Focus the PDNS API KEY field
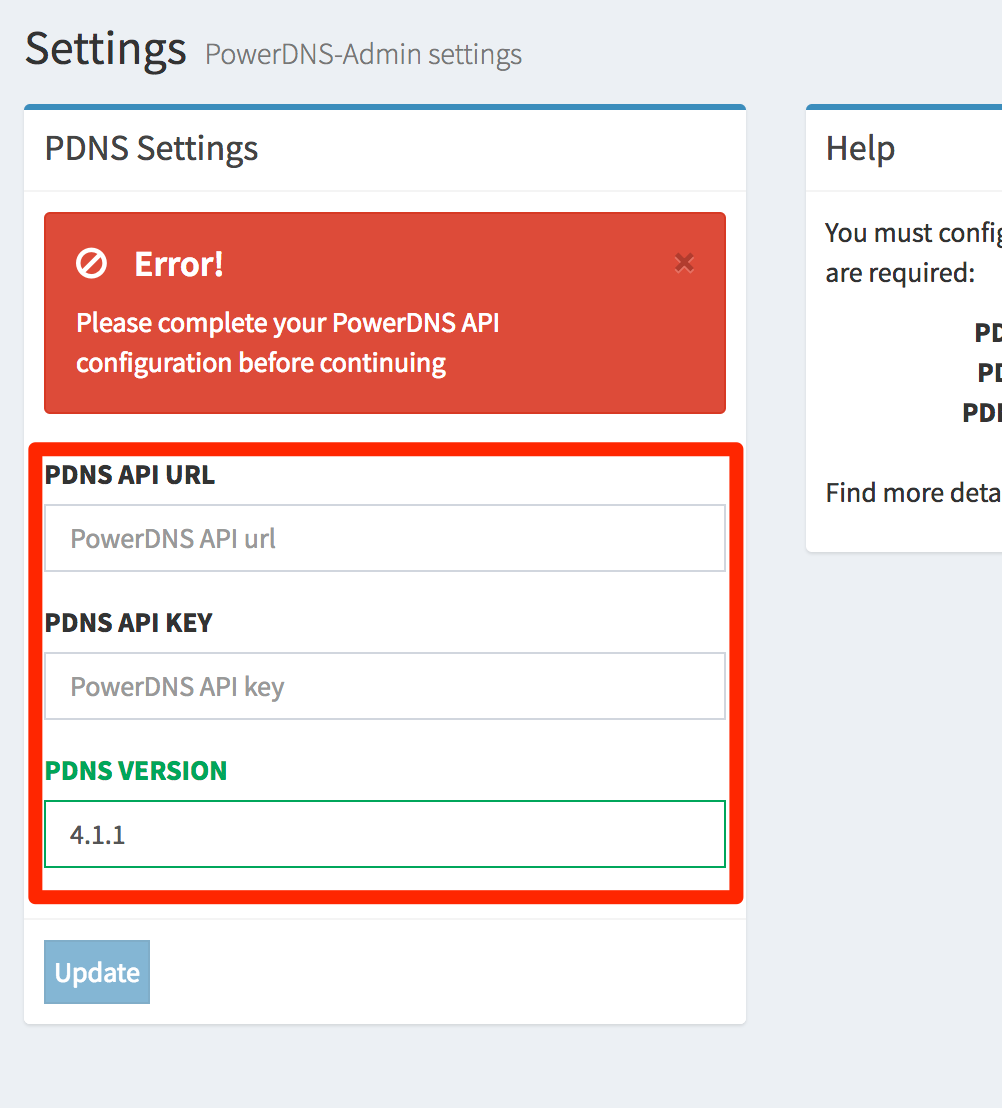The height and width of the screenshot is (1108, 1002). coord(384,686)
